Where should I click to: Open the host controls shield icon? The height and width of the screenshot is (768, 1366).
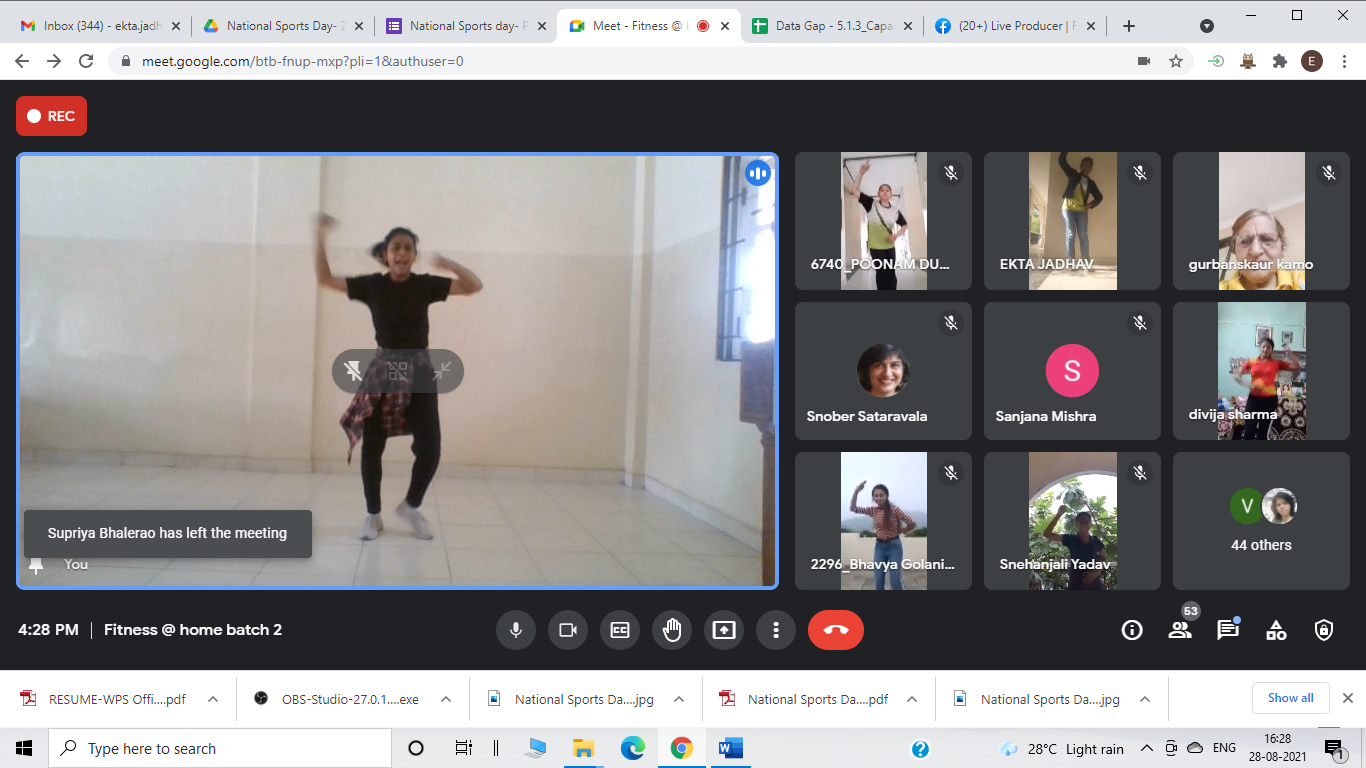click(1324, 630)
